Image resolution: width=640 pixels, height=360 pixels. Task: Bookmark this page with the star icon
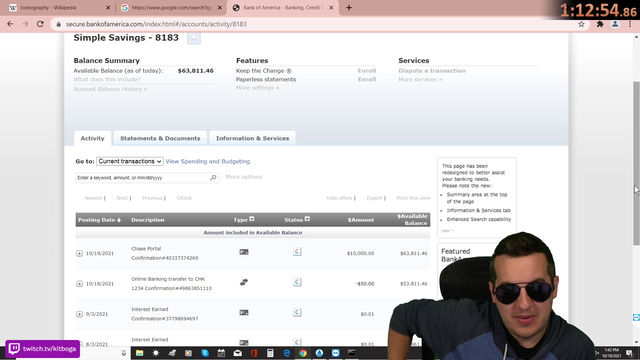coord(581,24)
